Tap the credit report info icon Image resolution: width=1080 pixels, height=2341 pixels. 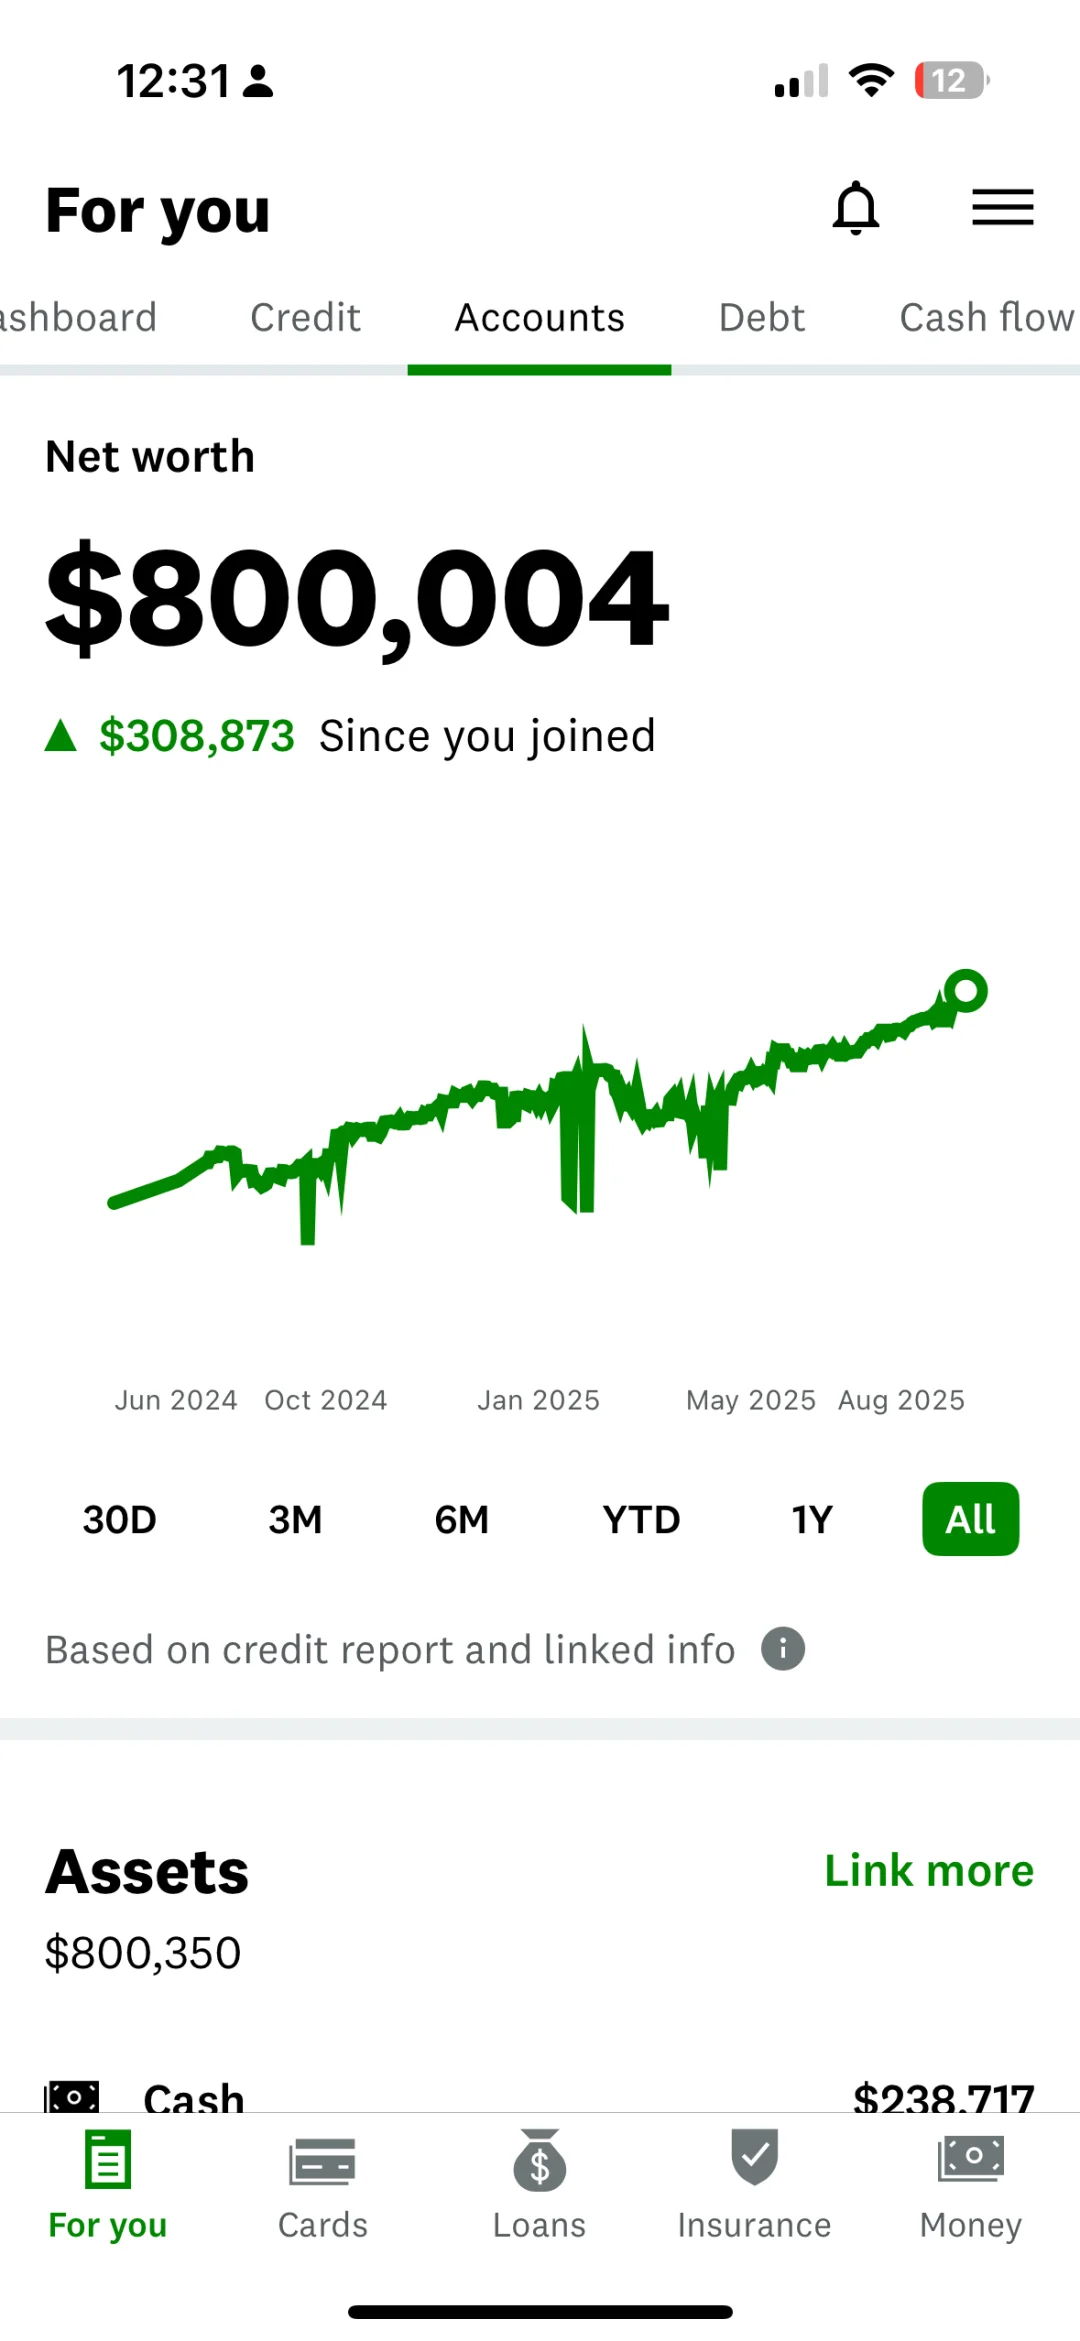[783, 1649]
